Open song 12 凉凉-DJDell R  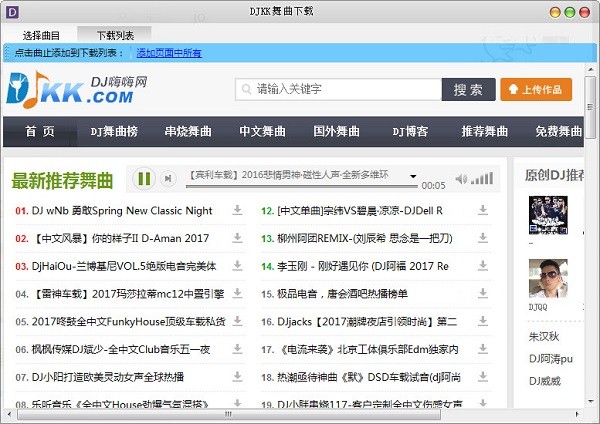pos(360,210)
